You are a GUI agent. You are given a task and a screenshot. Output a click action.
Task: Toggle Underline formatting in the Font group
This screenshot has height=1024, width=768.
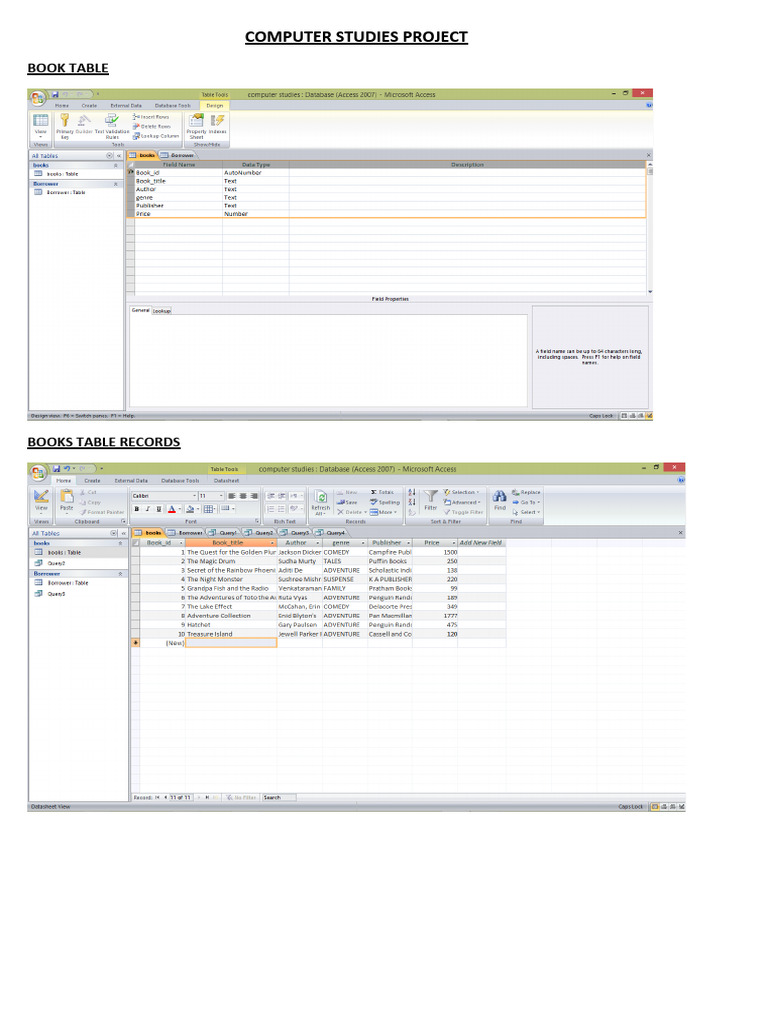[x=159, y=509]
